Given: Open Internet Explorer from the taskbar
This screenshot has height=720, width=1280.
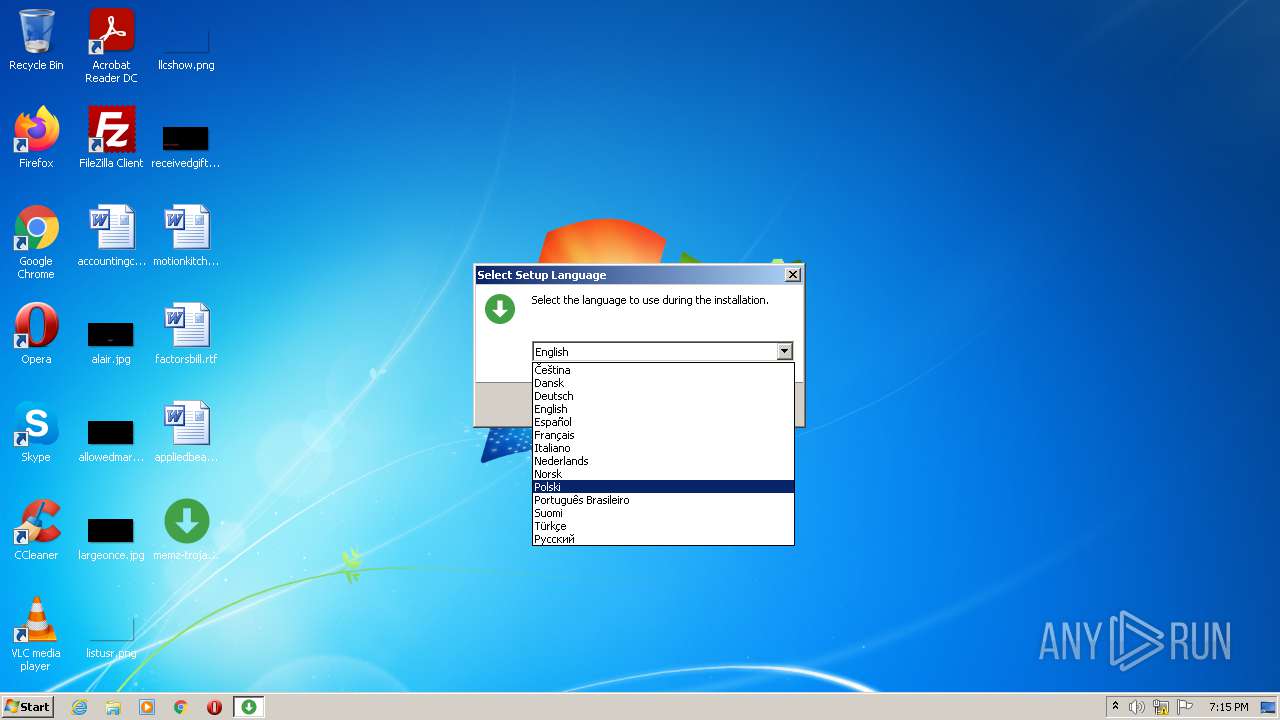Looking at the screenshot, I should point(79,707).
